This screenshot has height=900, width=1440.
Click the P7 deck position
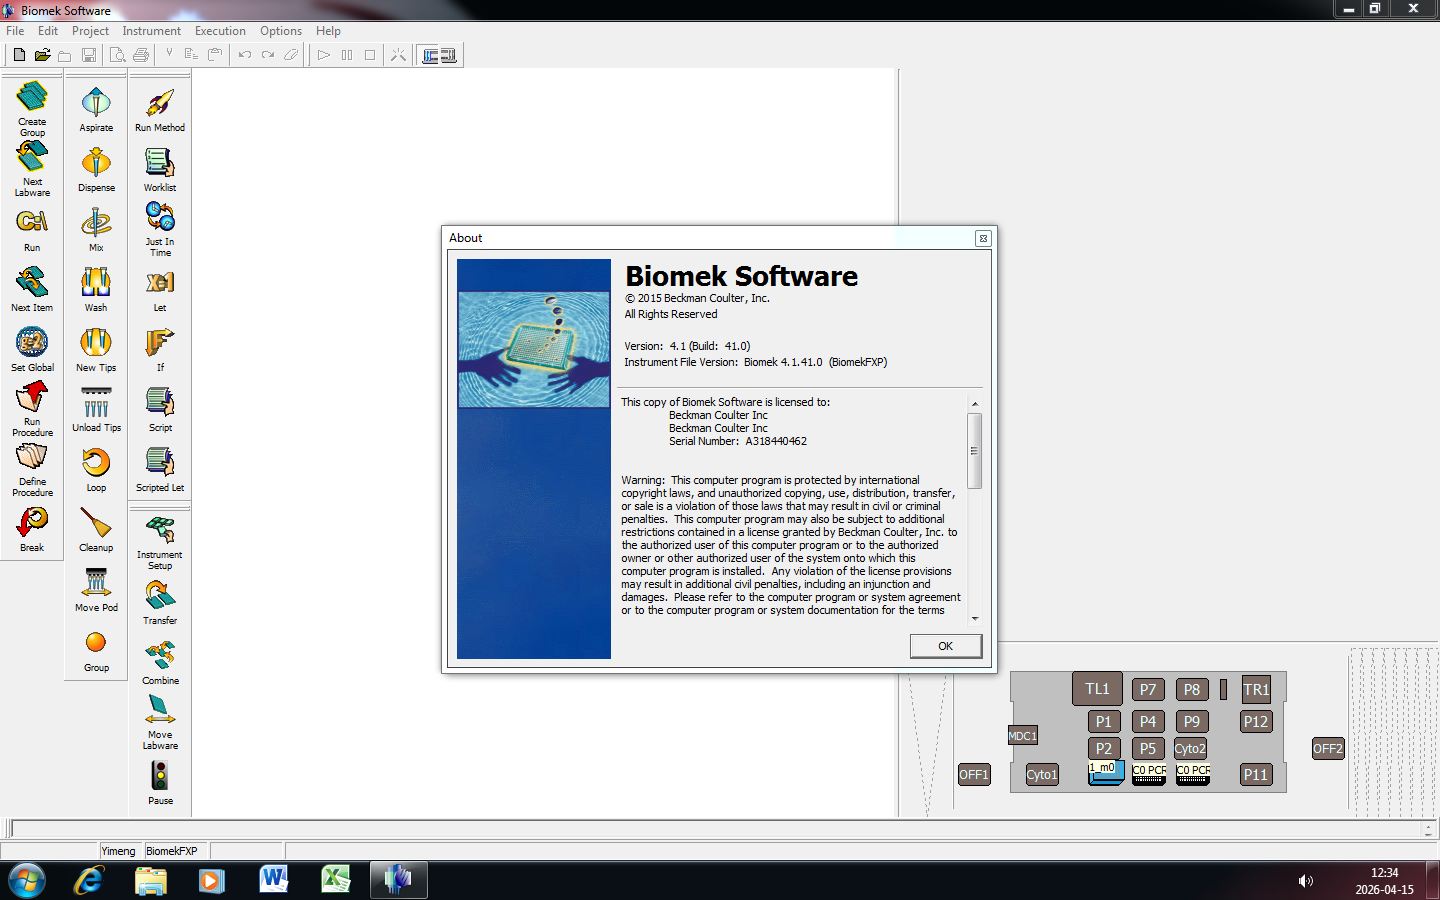[x=1147, y=689]
